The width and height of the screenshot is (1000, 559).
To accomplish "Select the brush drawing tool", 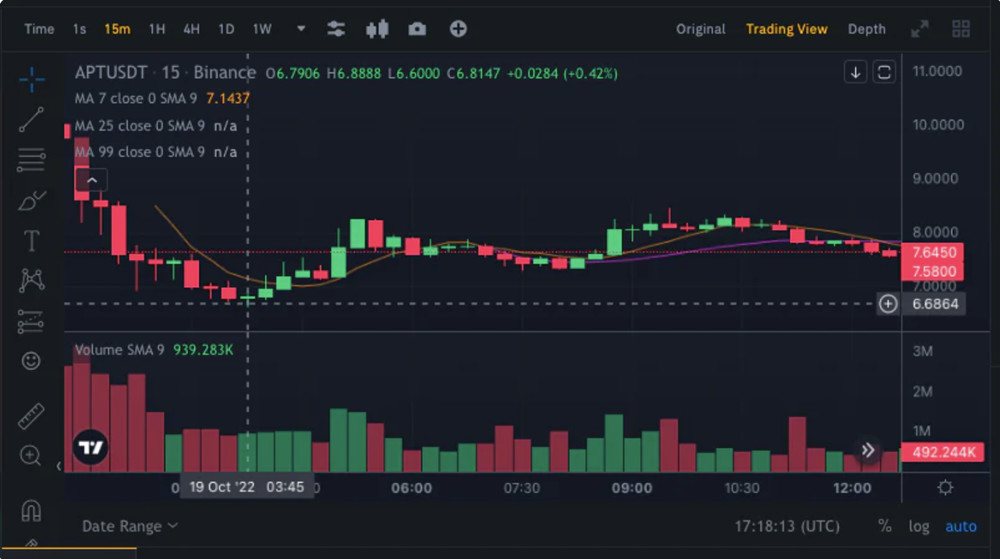I will (32, 200).
